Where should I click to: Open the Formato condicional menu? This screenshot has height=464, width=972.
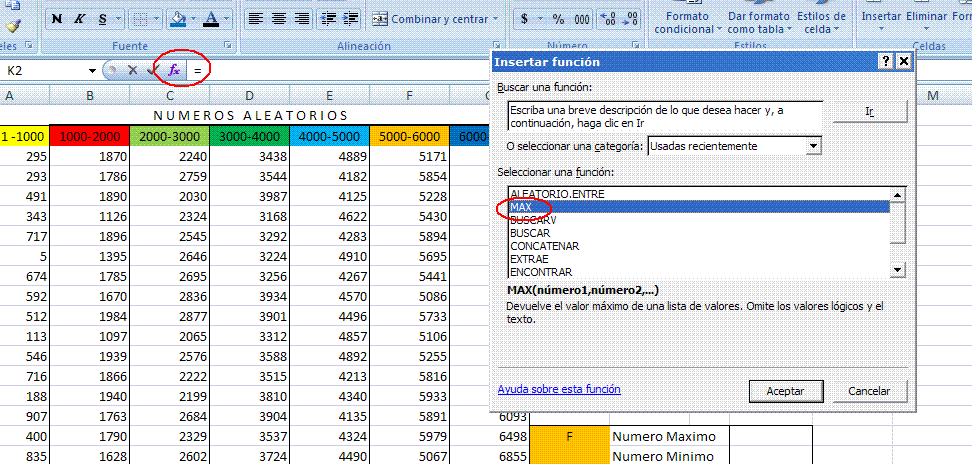(689, 22)
